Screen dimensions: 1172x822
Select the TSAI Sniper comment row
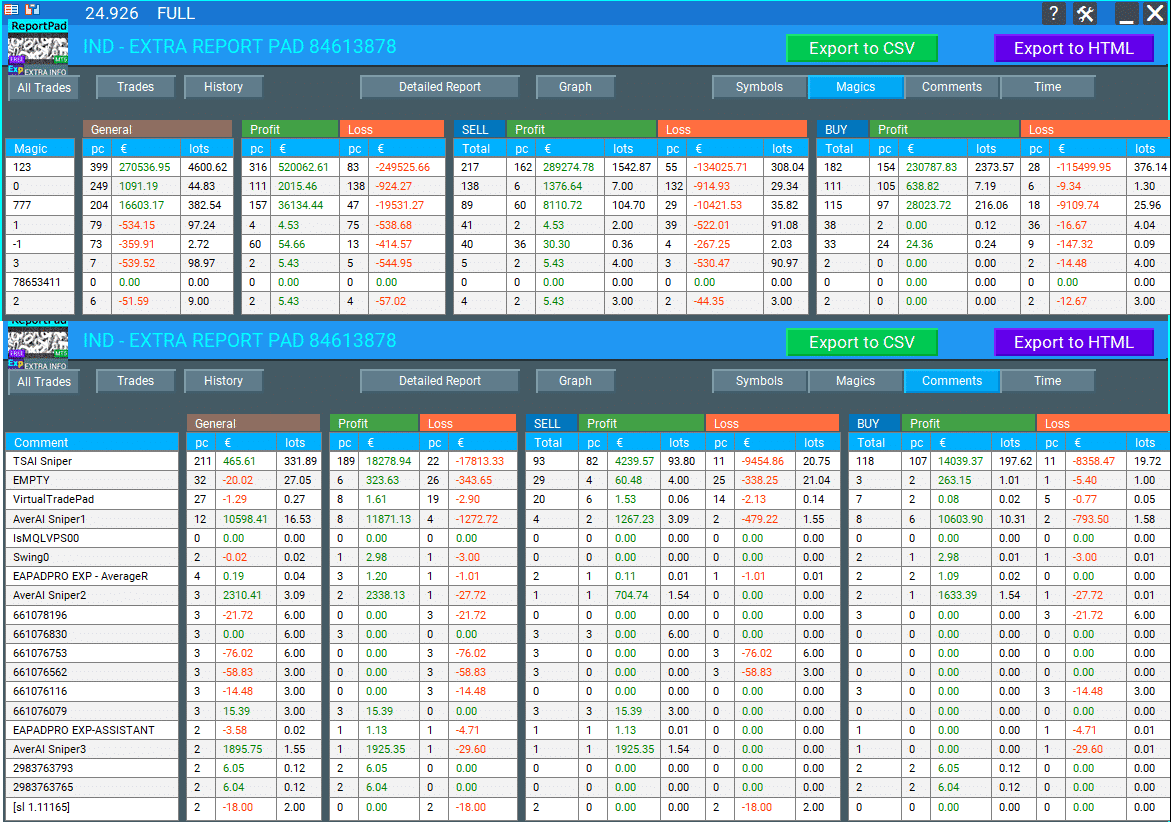click(x=92, y=462)
